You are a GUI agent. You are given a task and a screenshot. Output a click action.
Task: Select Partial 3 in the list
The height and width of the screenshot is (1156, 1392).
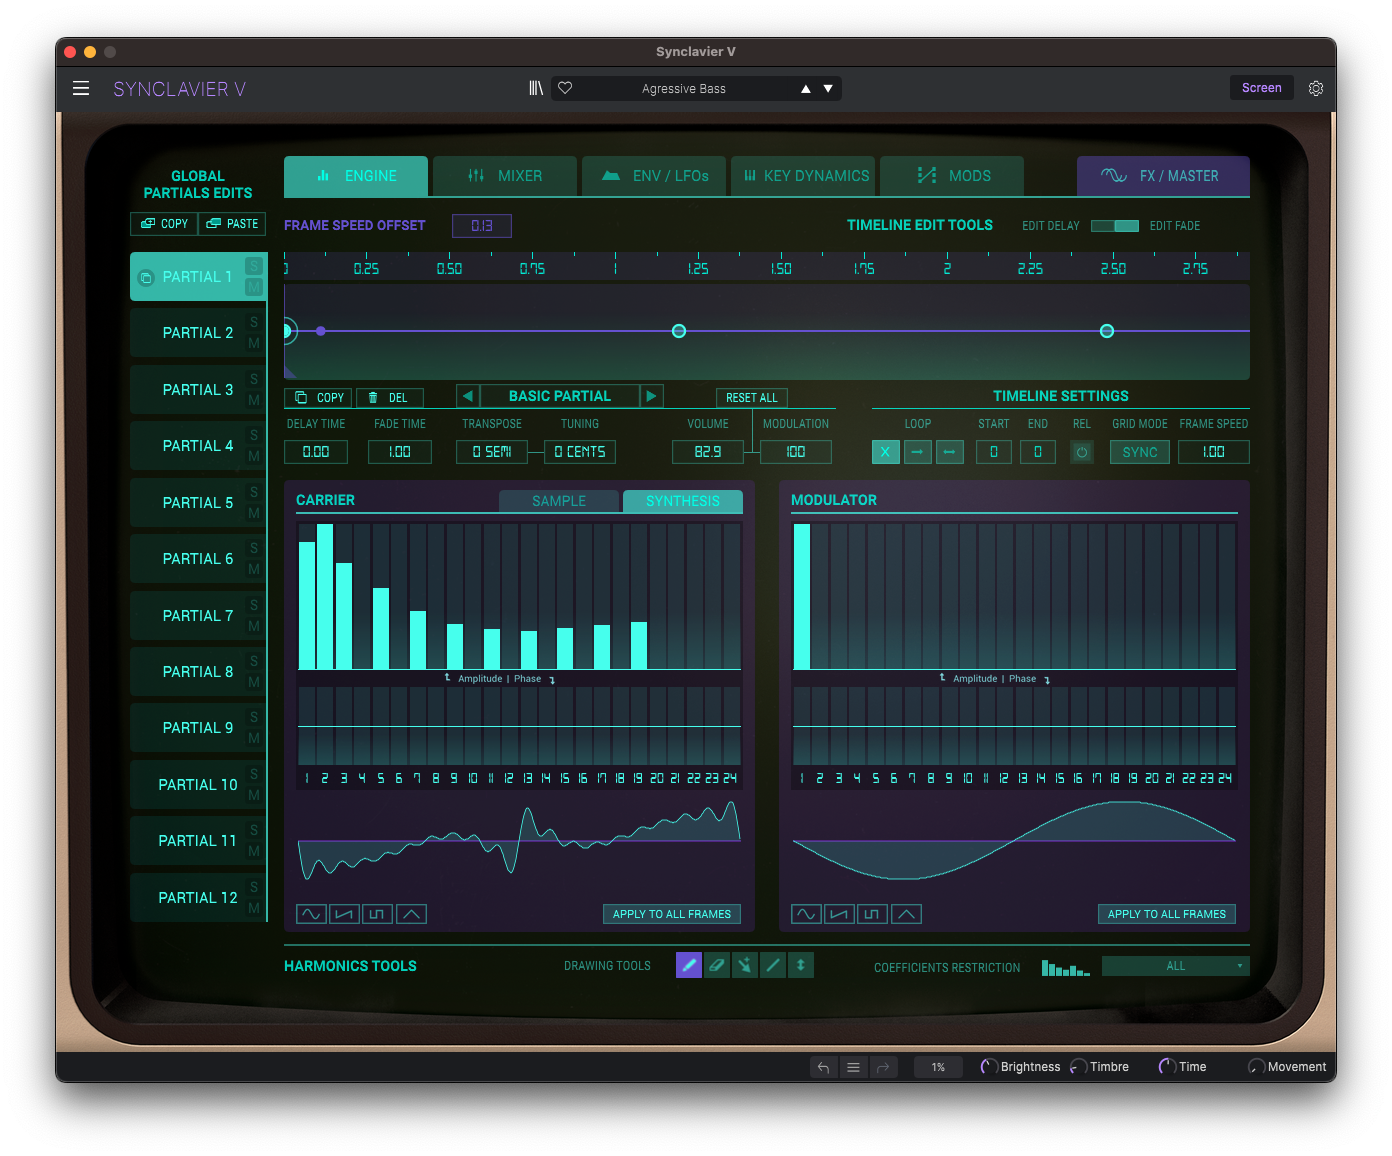tap(198, 390)
